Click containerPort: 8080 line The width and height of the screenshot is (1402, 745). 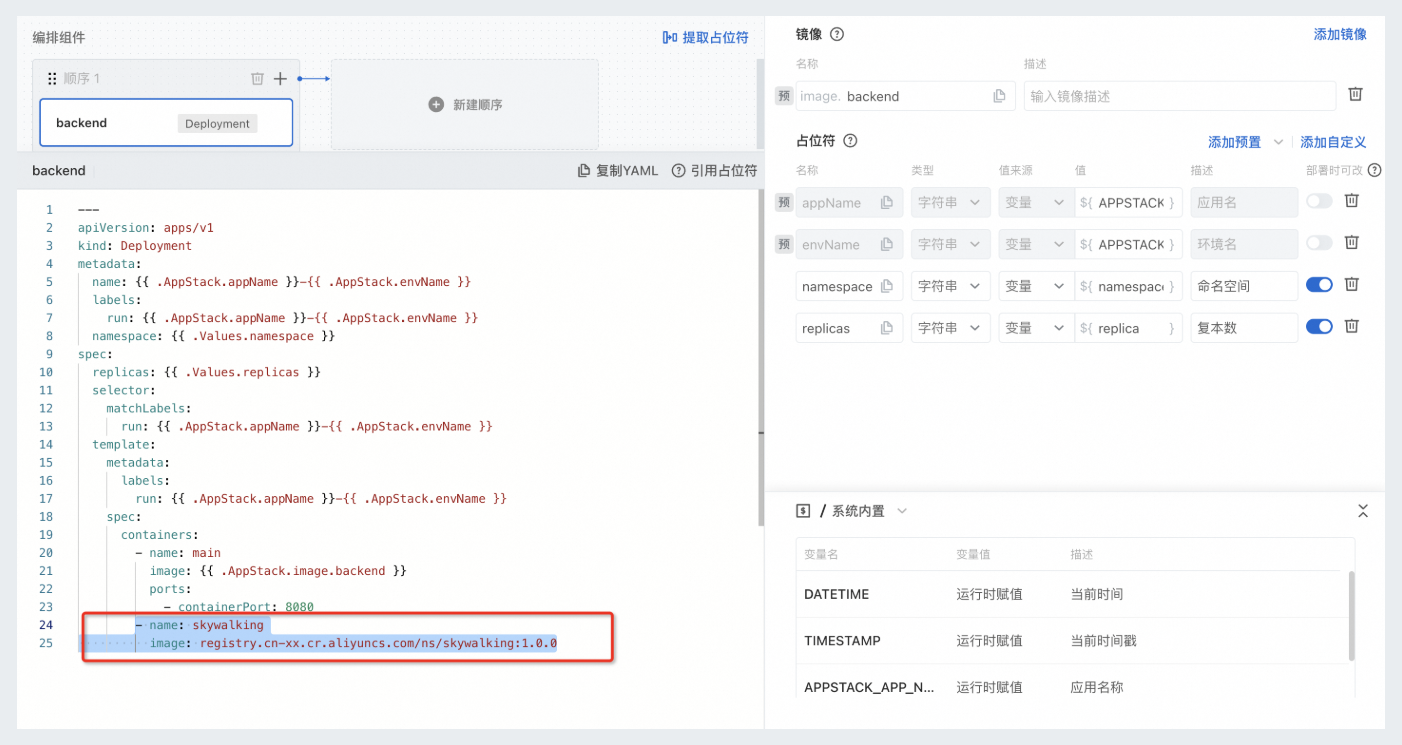coord(239,607)
